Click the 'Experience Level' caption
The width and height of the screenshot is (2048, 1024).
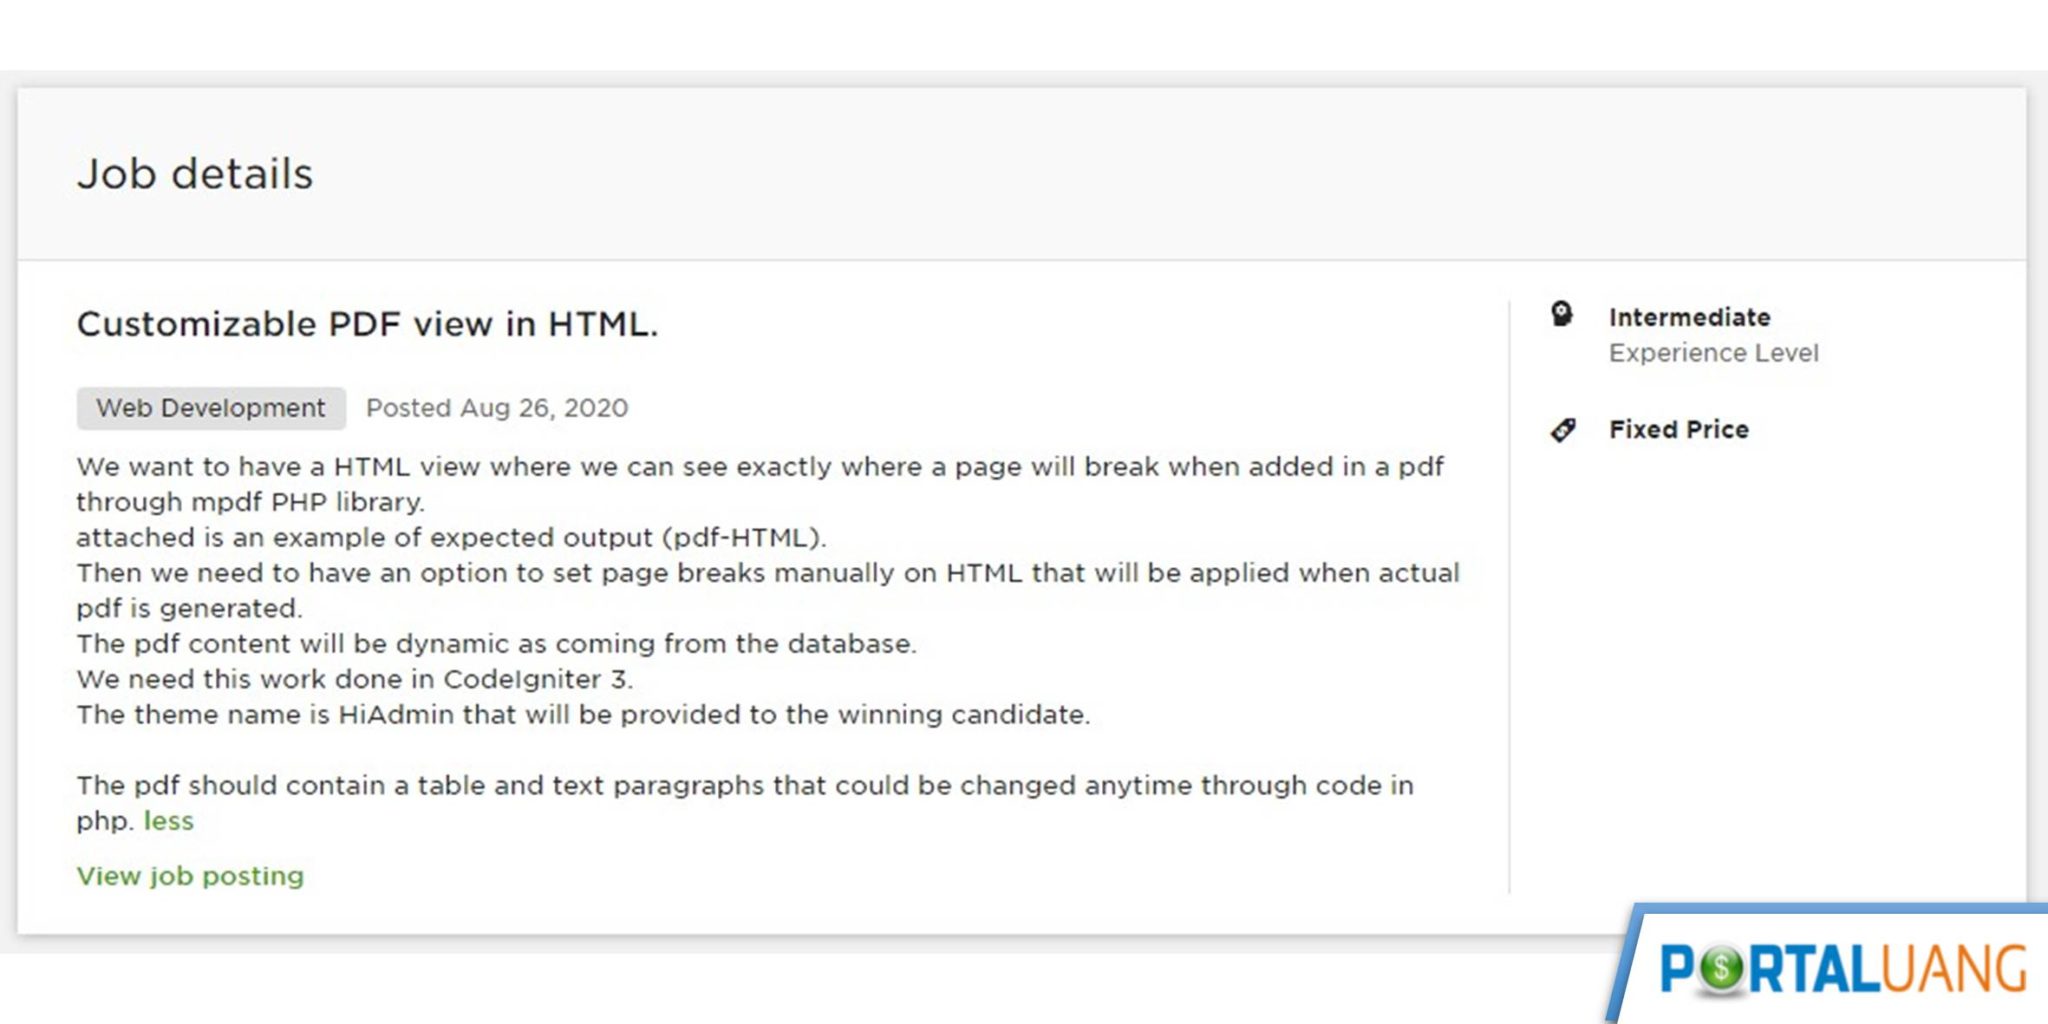coord(1713,353)
